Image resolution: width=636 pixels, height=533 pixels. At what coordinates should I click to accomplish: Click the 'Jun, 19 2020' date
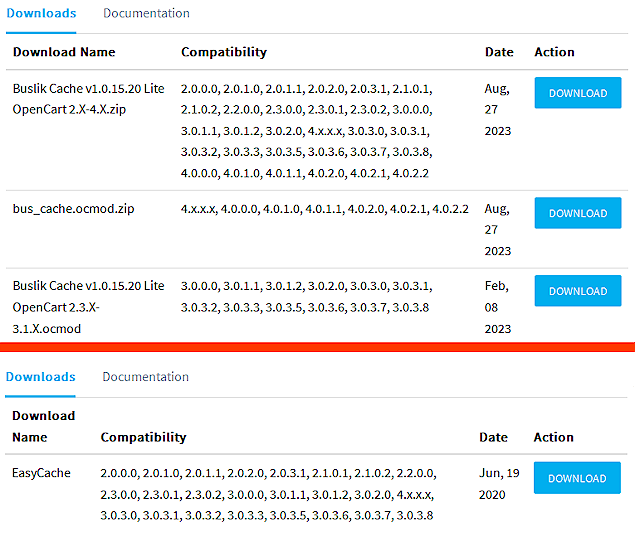point(499,484)
